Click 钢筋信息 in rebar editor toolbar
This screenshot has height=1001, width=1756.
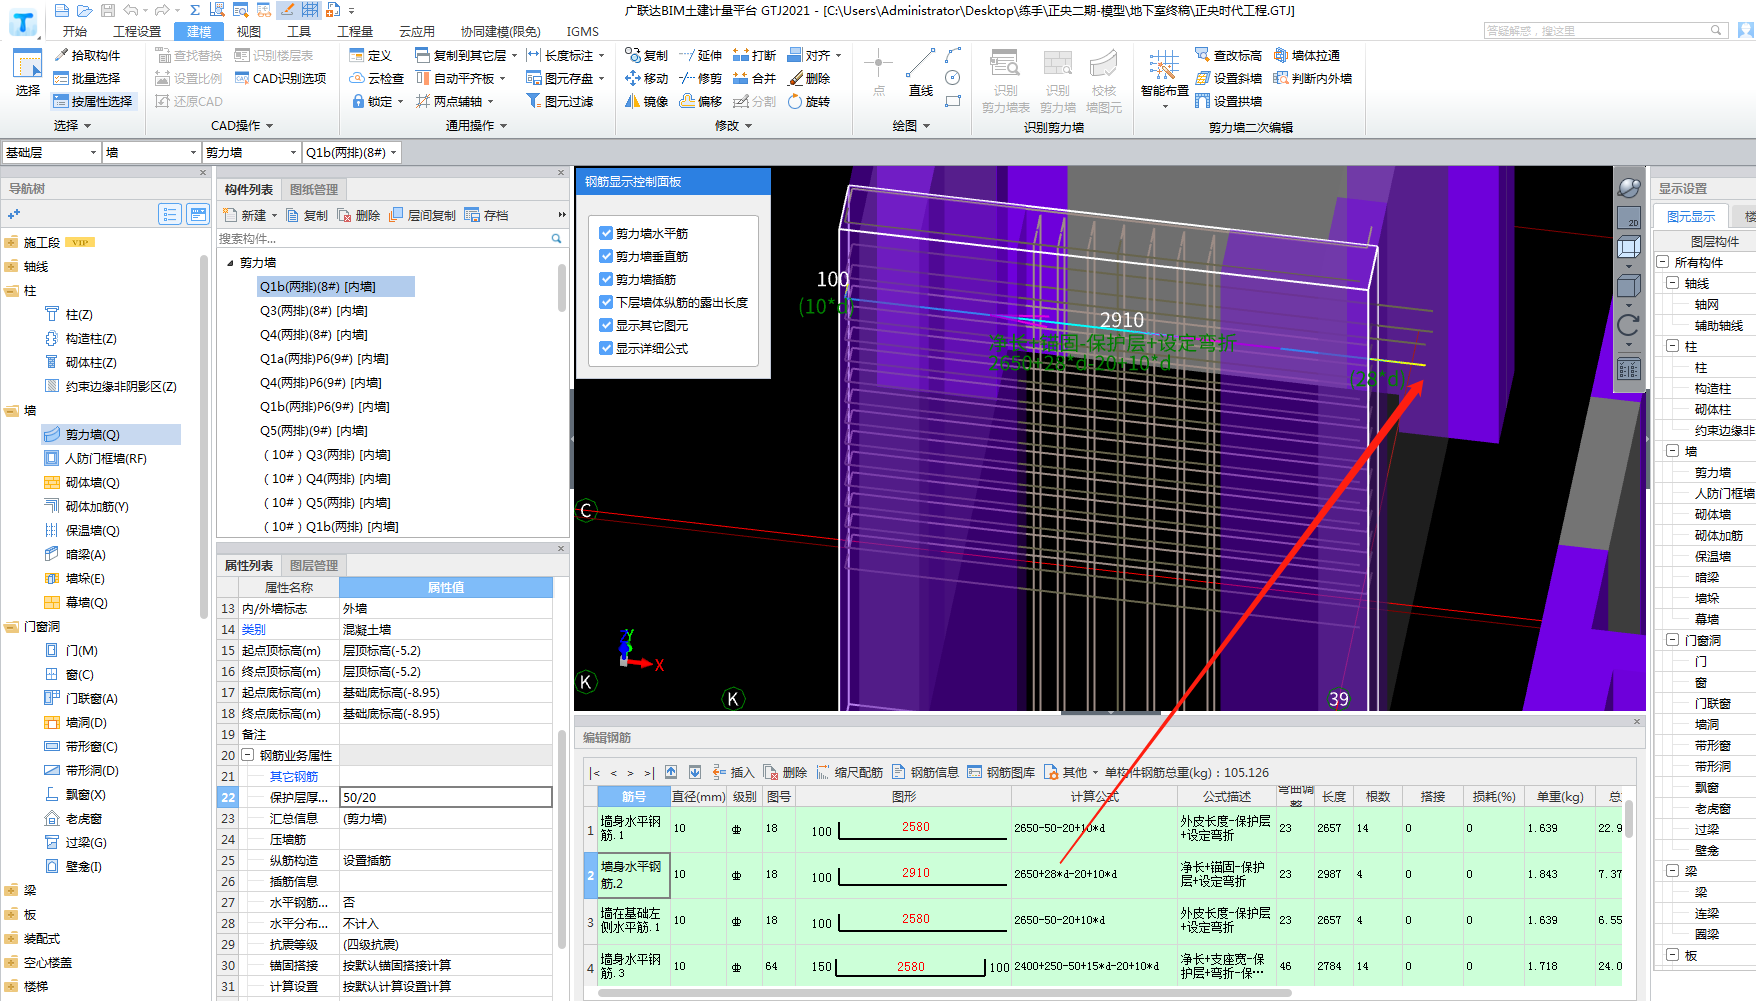tap(926, 772)
